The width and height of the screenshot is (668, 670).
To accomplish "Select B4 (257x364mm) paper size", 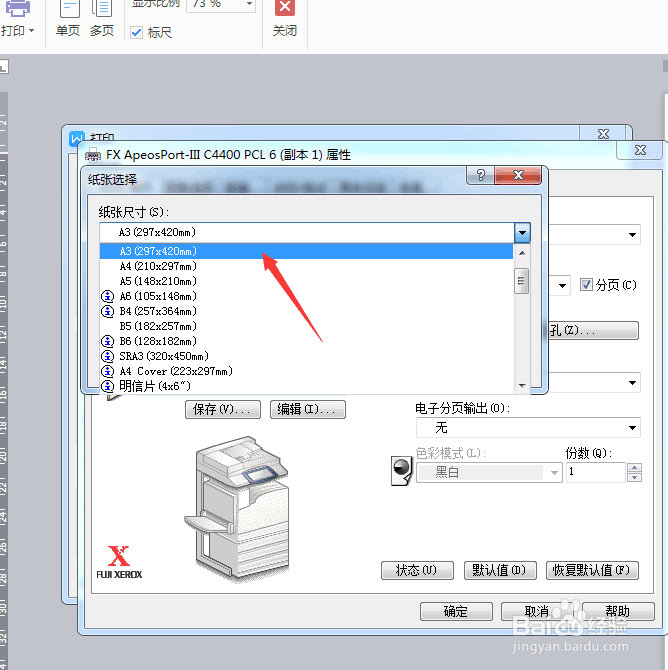I will (x=306, y=311).
